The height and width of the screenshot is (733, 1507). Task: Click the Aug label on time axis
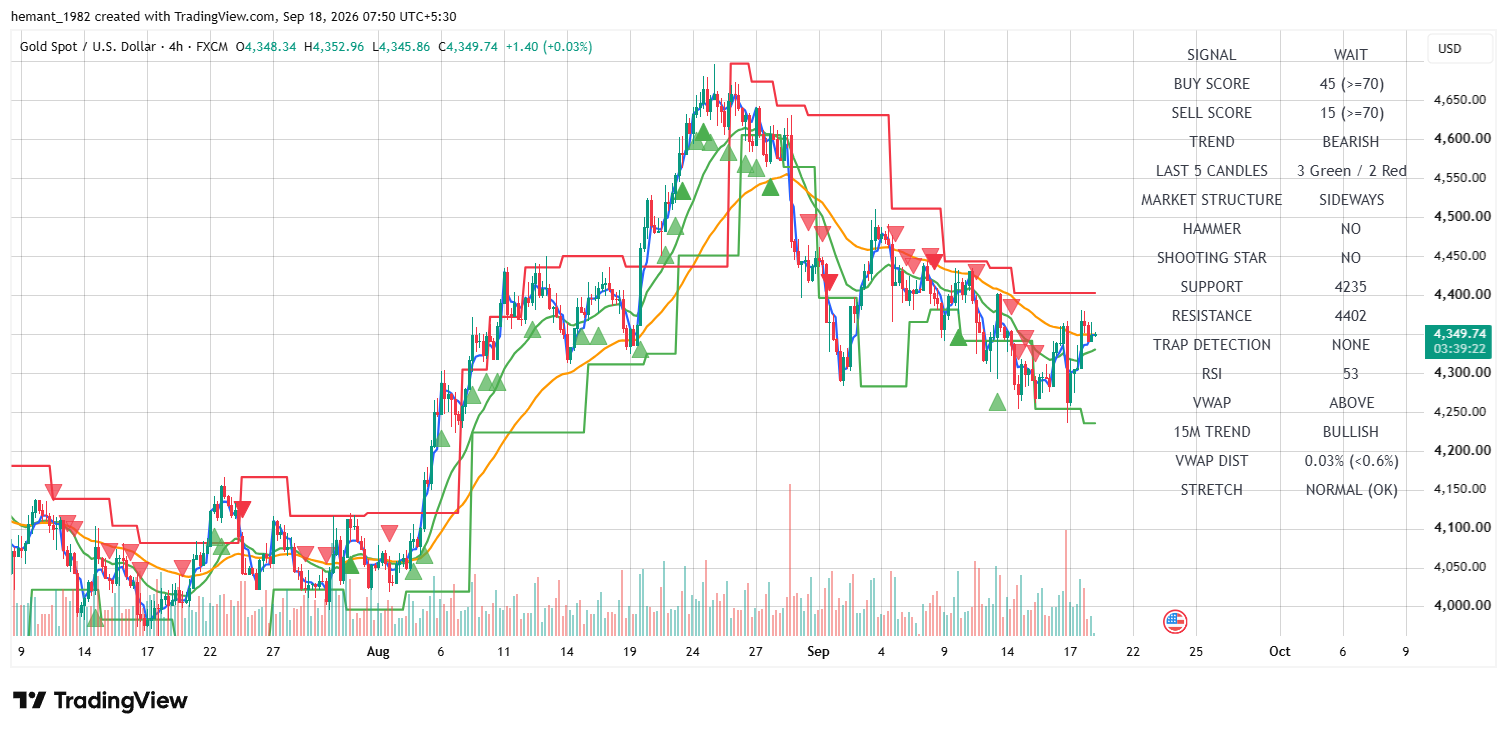click(x=377, y=651)
